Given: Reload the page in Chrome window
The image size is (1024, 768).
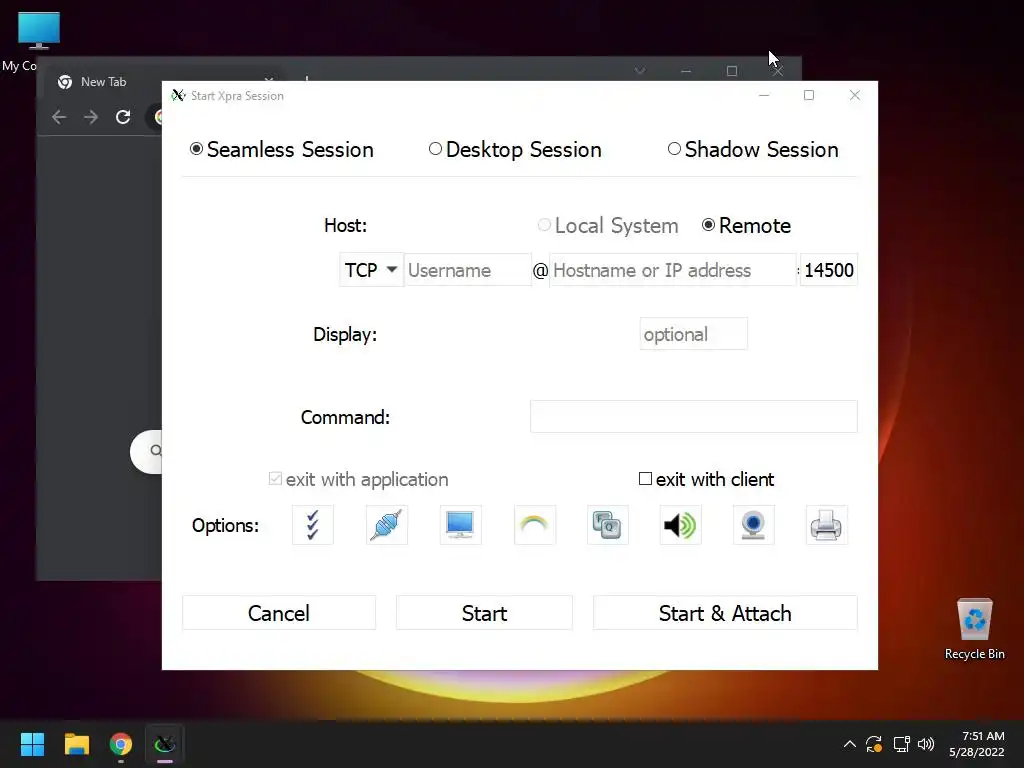Looking at the screenshot, I should pos(123,117).
